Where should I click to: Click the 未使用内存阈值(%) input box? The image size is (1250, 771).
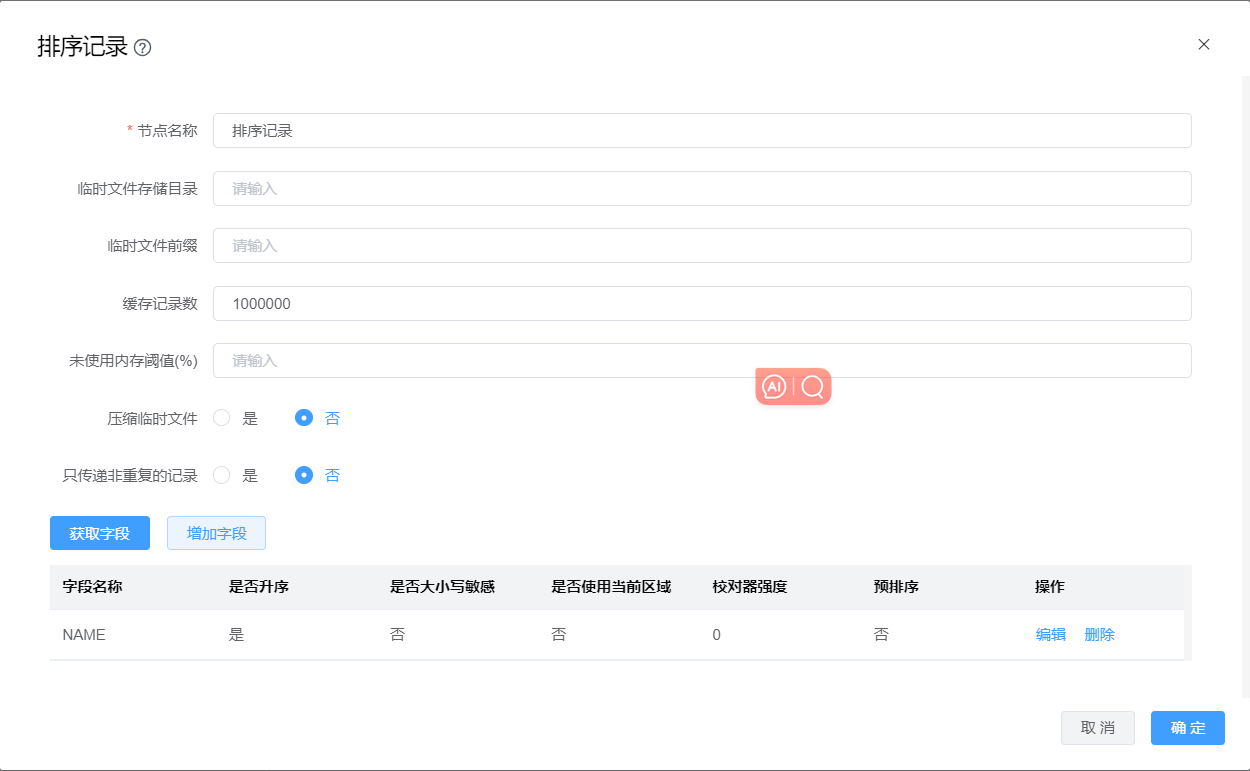click(x=701, y=360)
